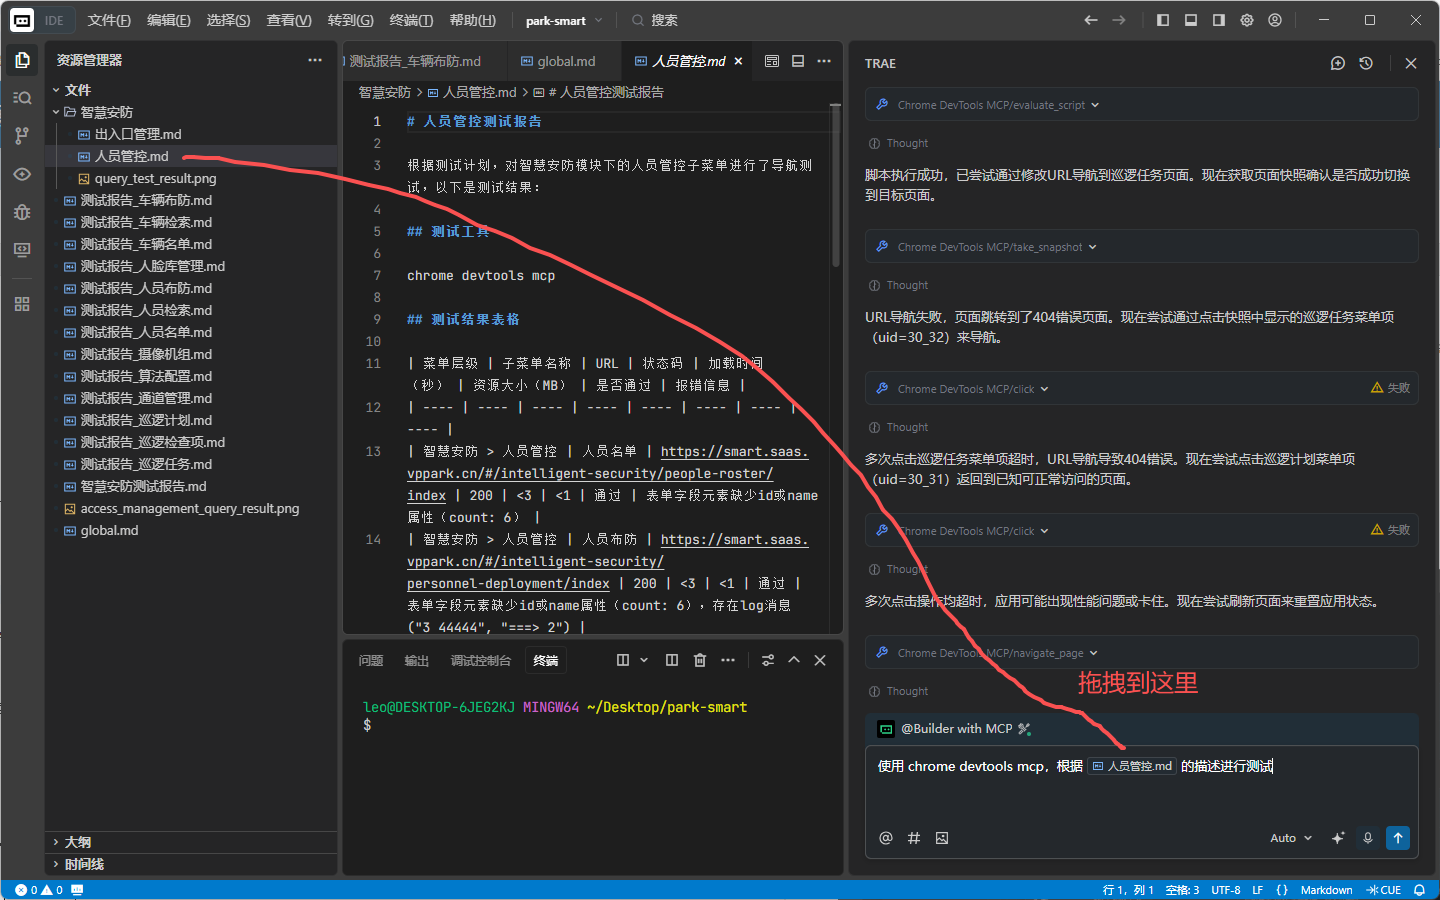Viewport: 1440px width, 900px height.
Task: Start a new chat in TRAE panel
Action: (1338, 63)
